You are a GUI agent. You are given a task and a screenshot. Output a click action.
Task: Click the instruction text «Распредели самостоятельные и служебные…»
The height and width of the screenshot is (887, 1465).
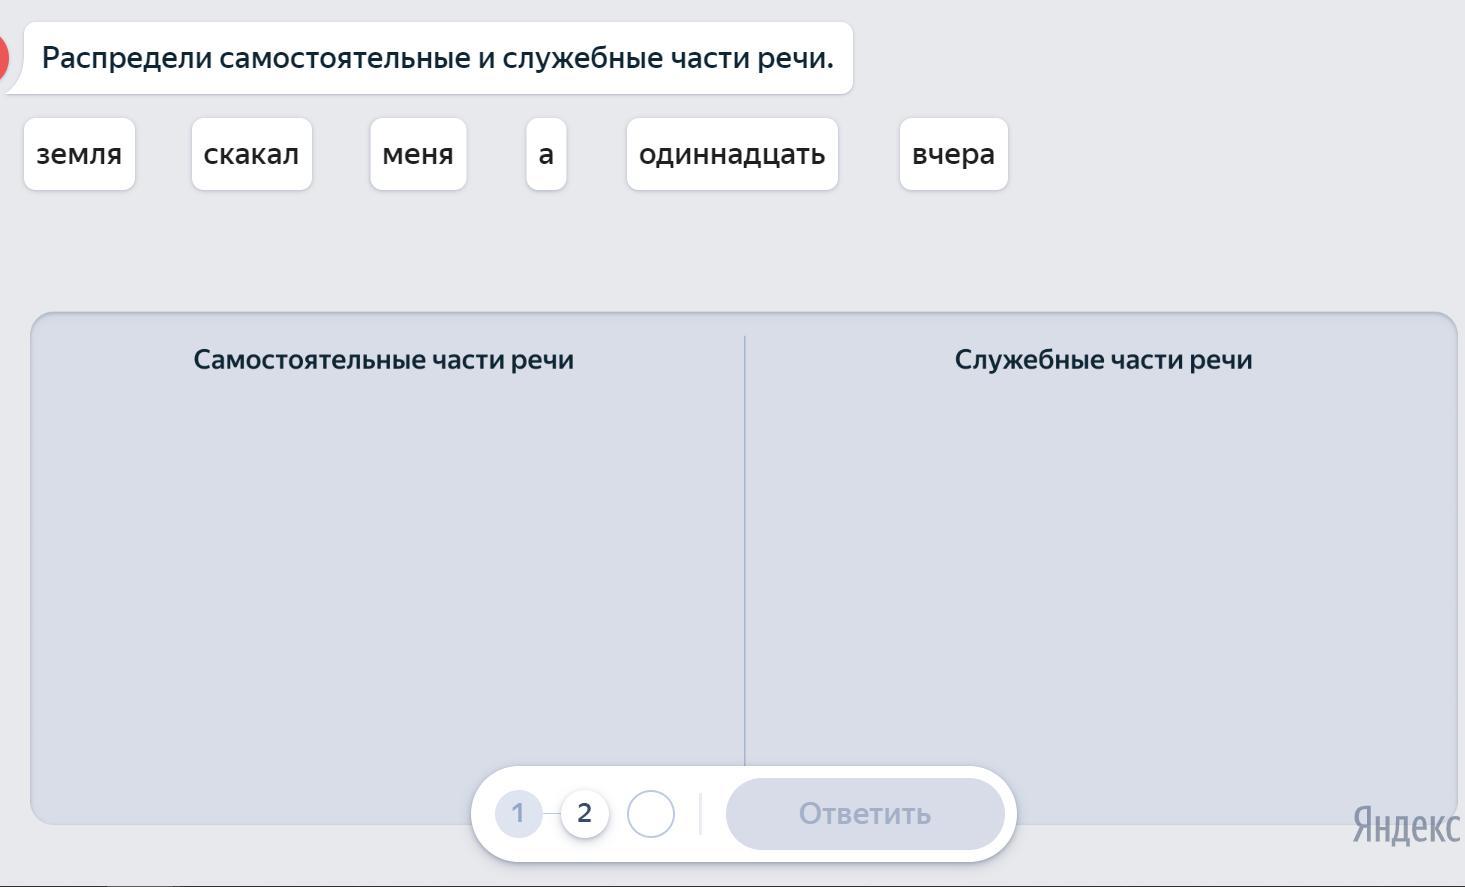pyautogui.click(x=437, y=58)
